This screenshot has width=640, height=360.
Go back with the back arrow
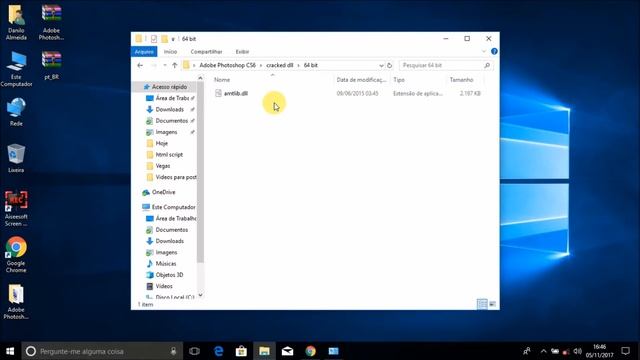[140, 65]
